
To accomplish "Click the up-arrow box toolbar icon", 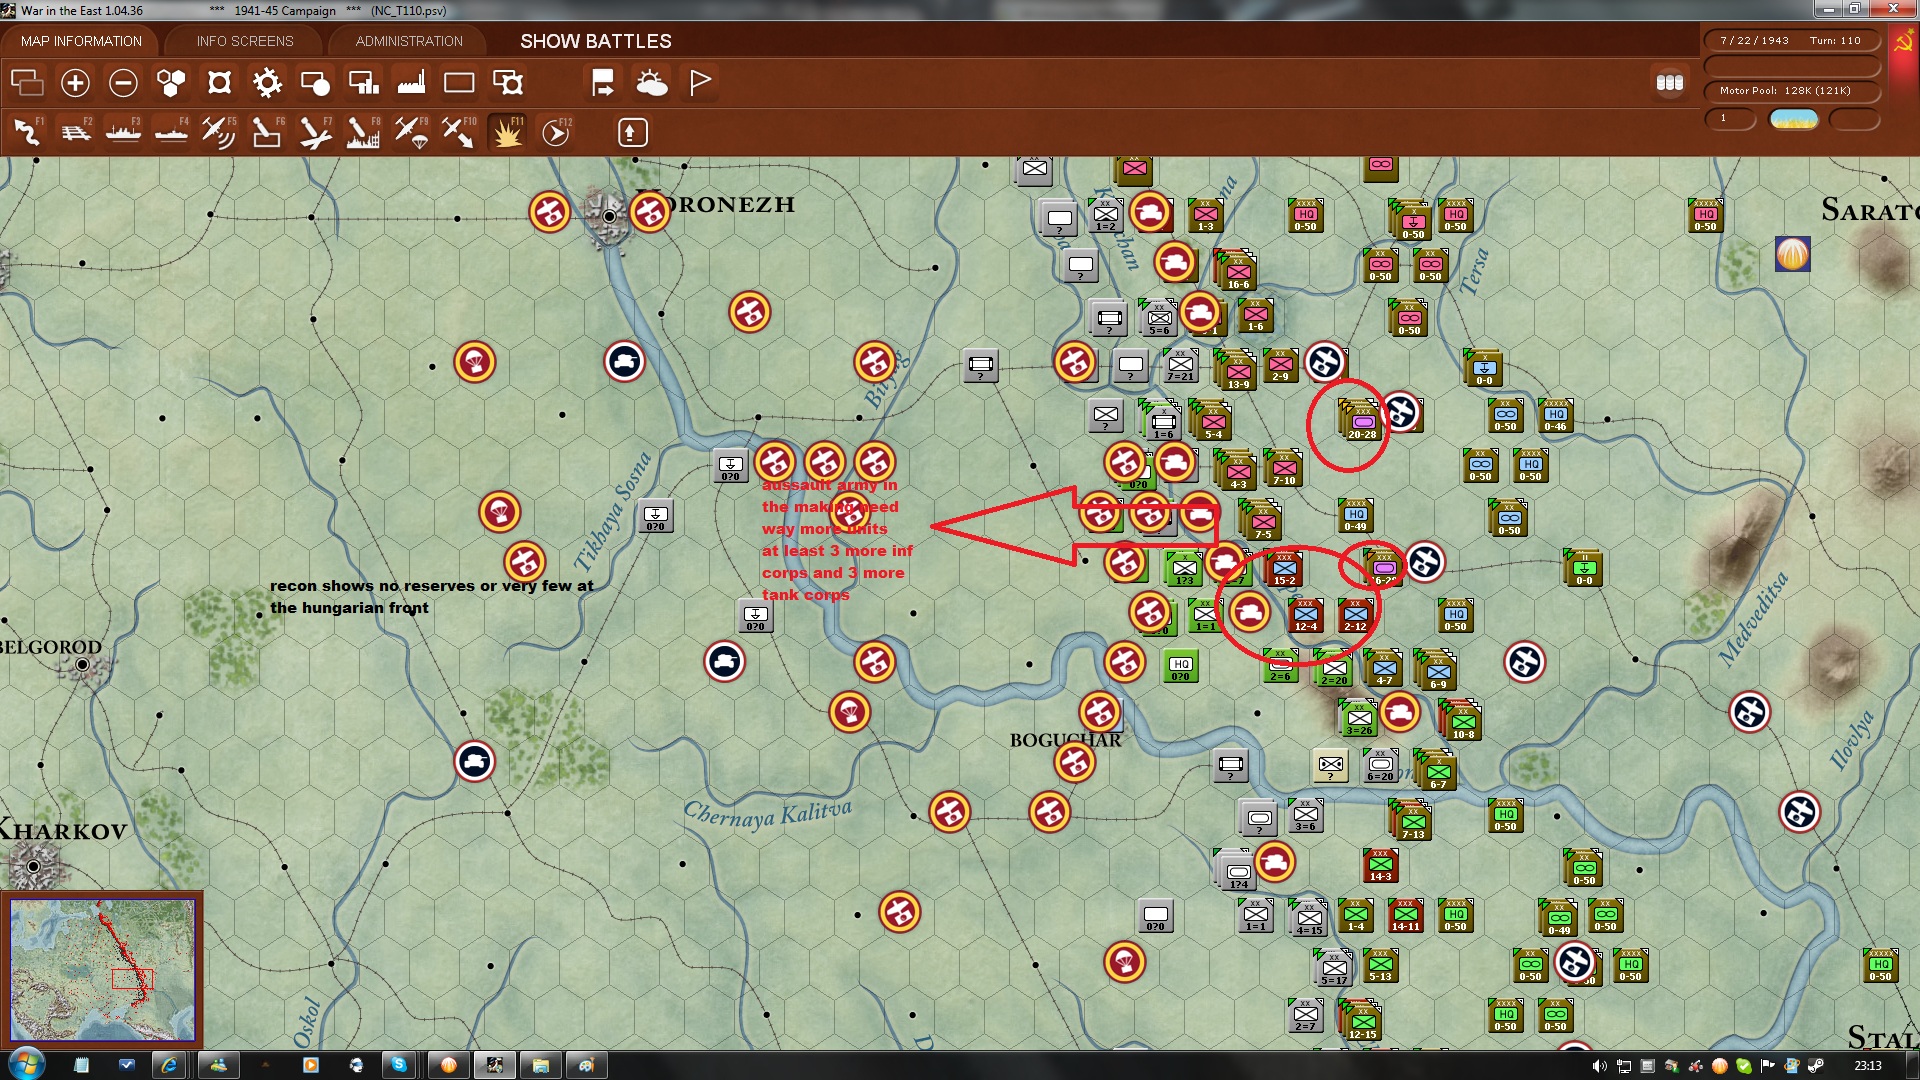I will coord(632,132).
